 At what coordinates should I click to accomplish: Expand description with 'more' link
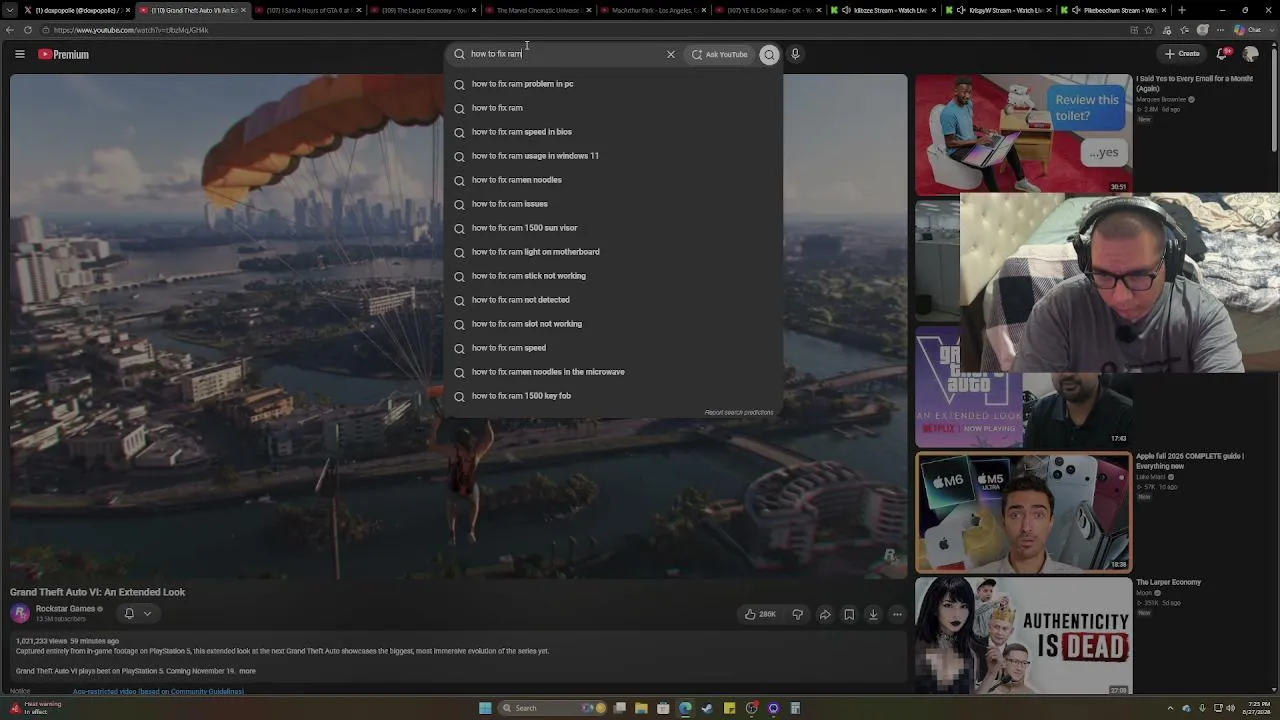pos(247,671)
